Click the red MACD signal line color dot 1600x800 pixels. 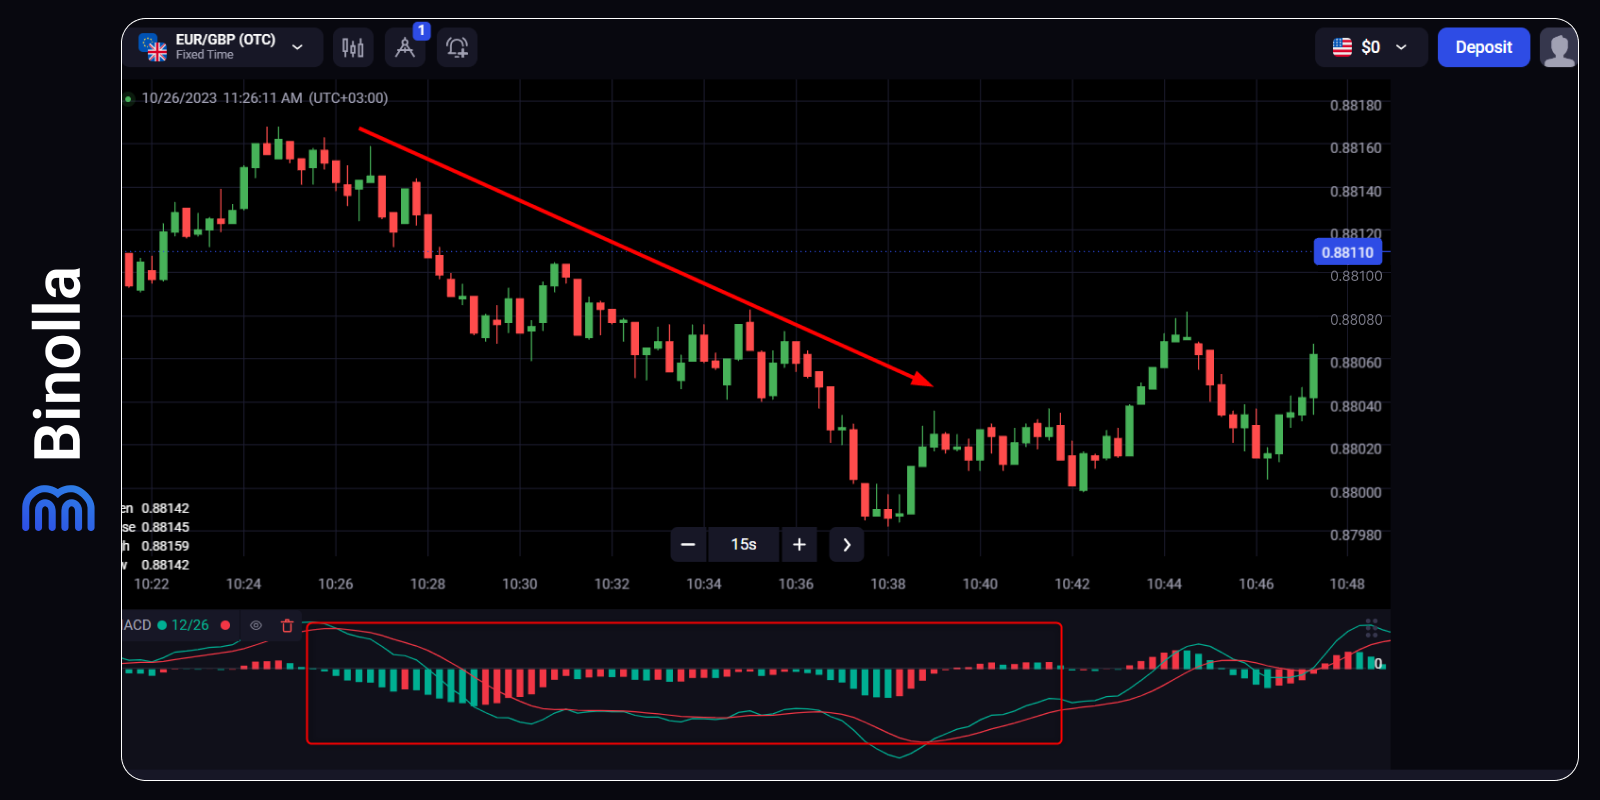click(x=226, y=626)
